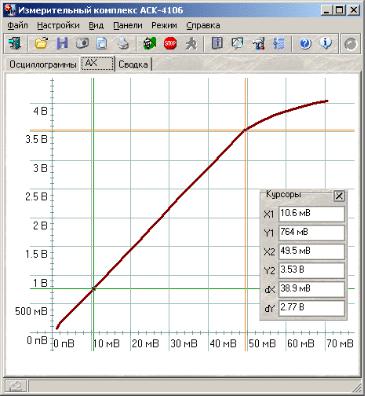Switch to the Сводка tab
365x396 pixels.
pyautogui.click(x=133, y=64)
